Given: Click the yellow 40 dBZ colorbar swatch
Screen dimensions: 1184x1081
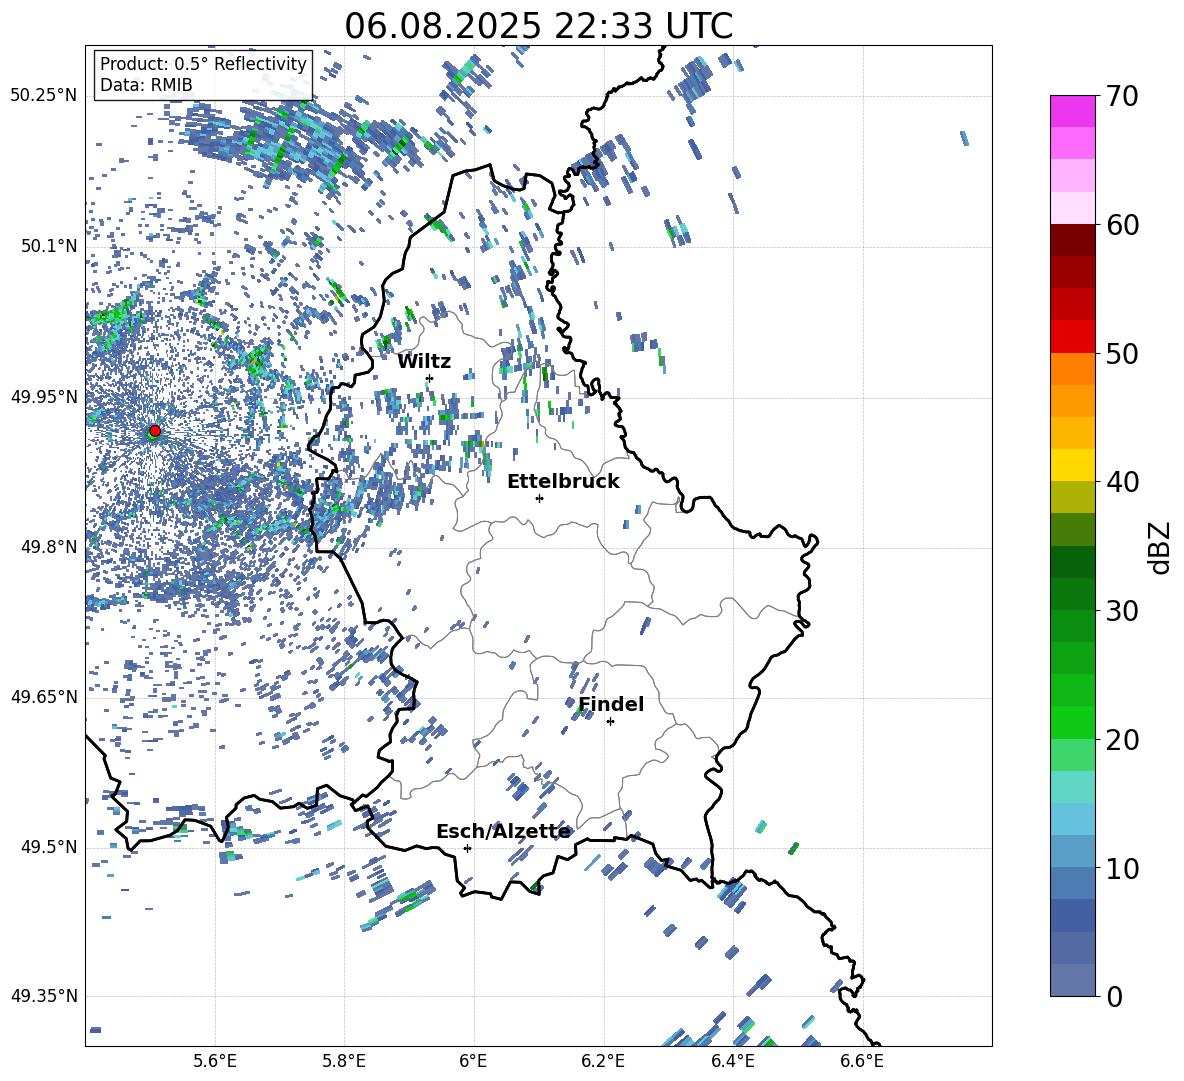Looking at the screenshot, I should pyautogui.click(x=1073, y=466).
